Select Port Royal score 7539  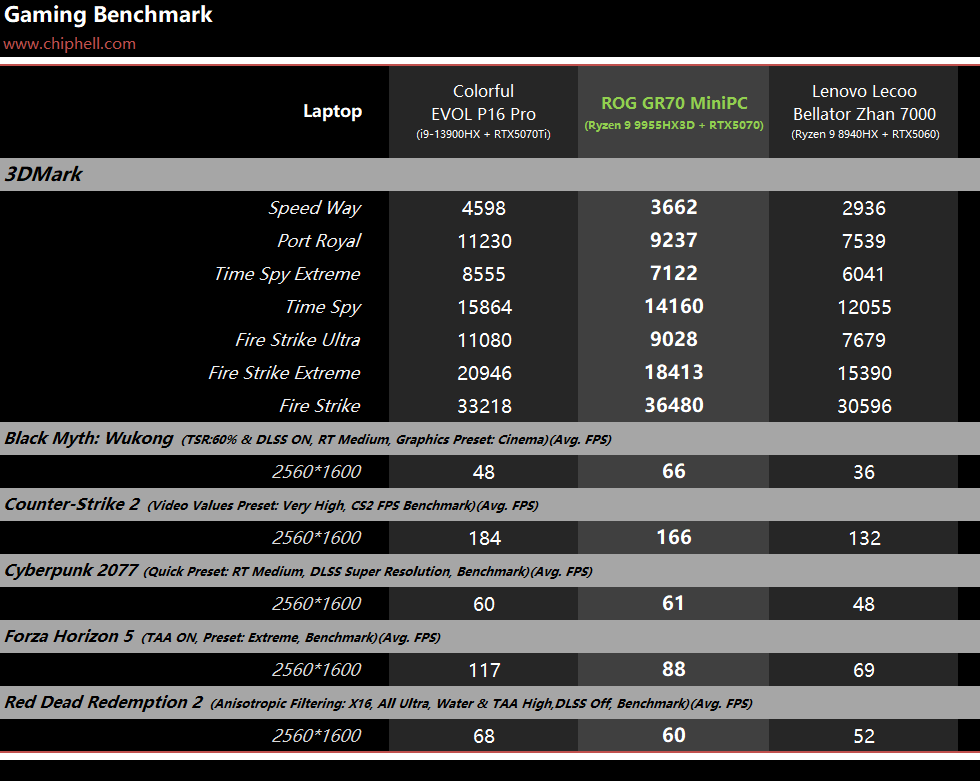[864, 241]
